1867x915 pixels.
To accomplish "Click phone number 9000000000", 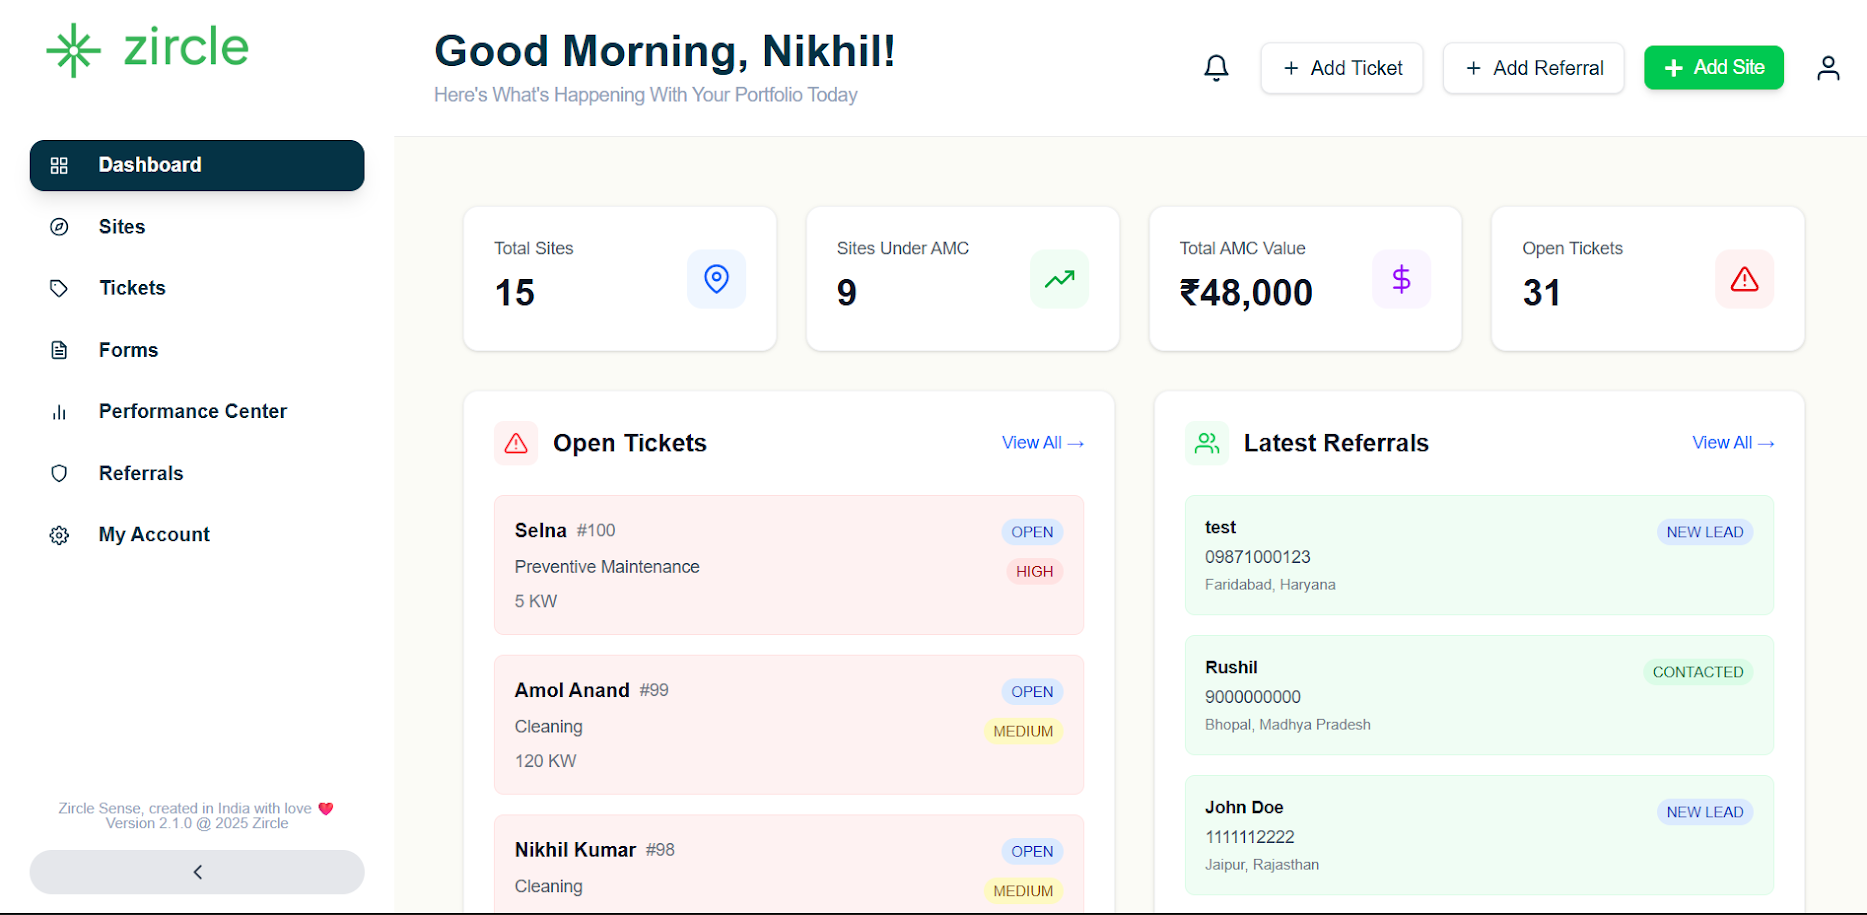I will (x=1253, y=697).
